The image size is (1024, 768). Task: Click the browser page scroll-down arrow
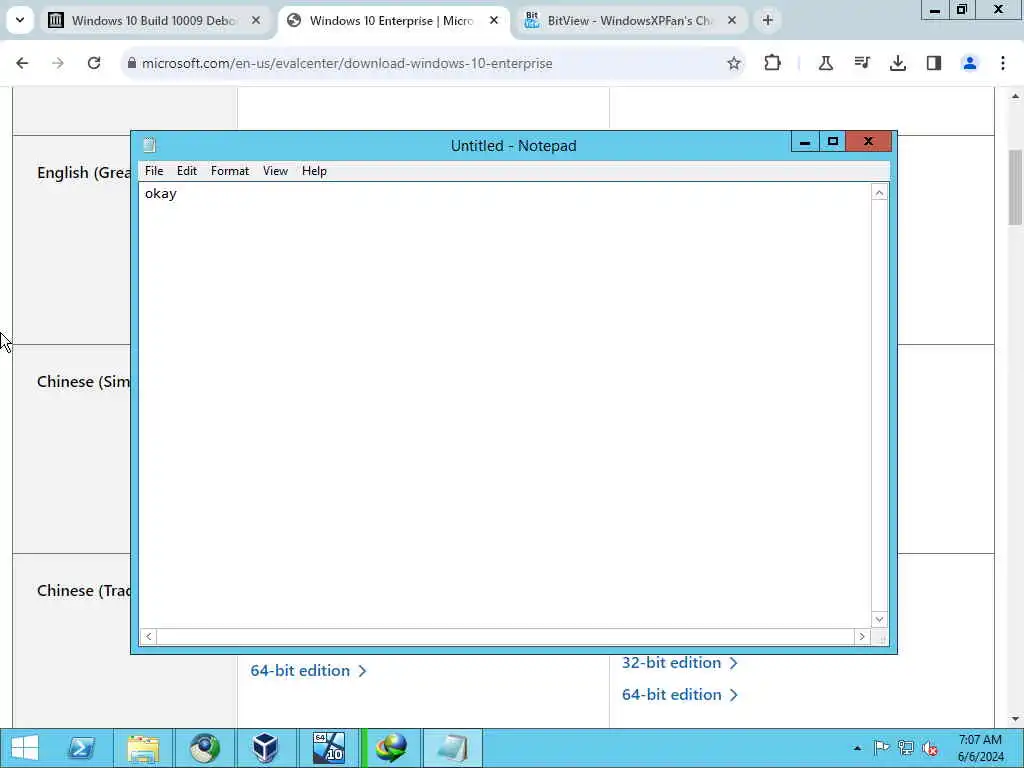[1016, 719]
